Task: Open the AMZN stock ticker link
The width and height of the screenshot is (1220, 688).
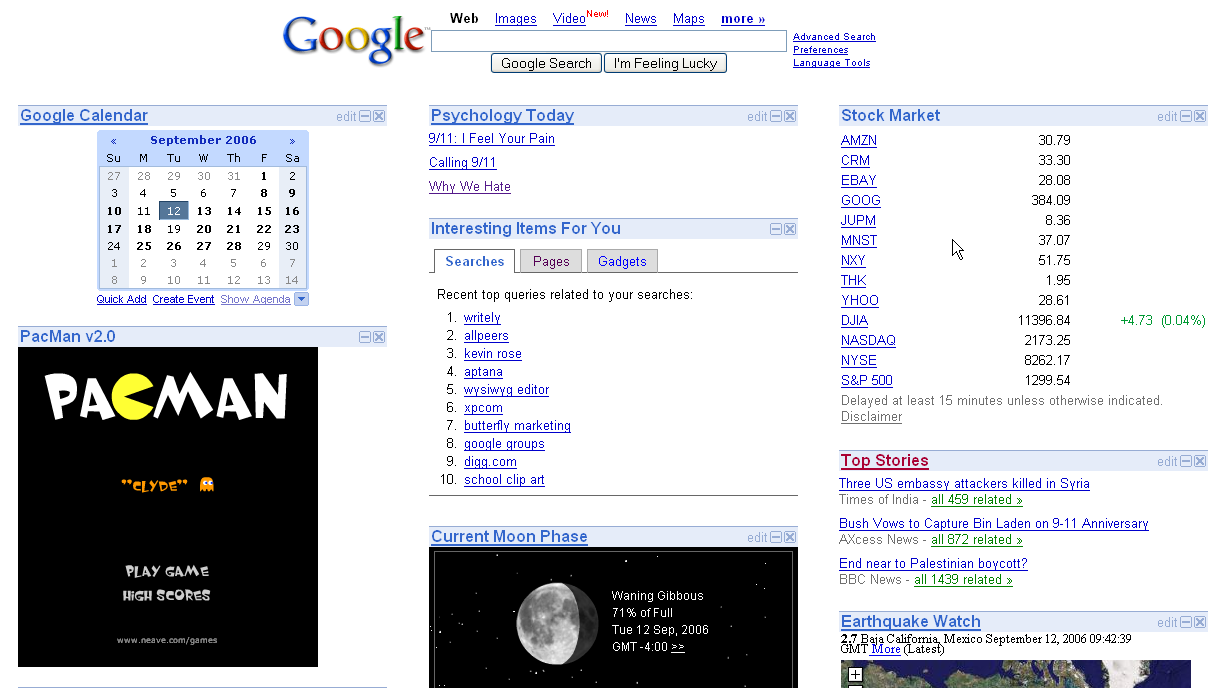Action: 859,141
